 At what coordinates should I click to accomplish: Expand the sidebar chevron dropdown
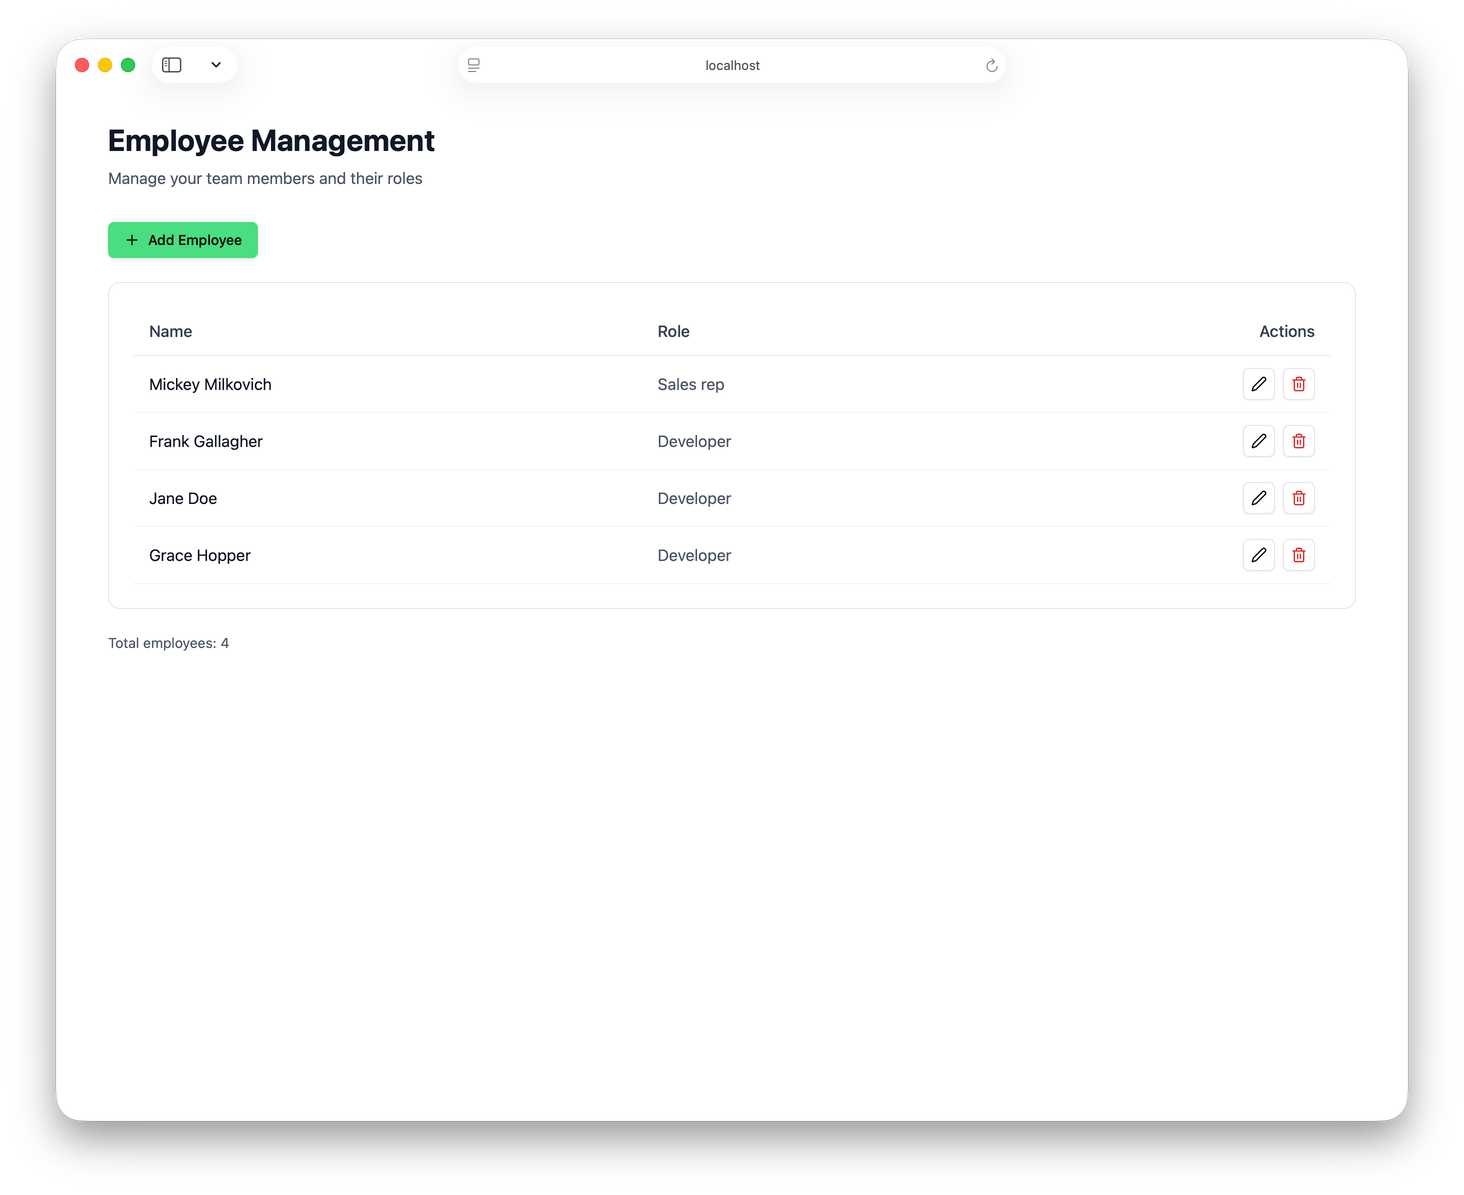tap(216, 65)
